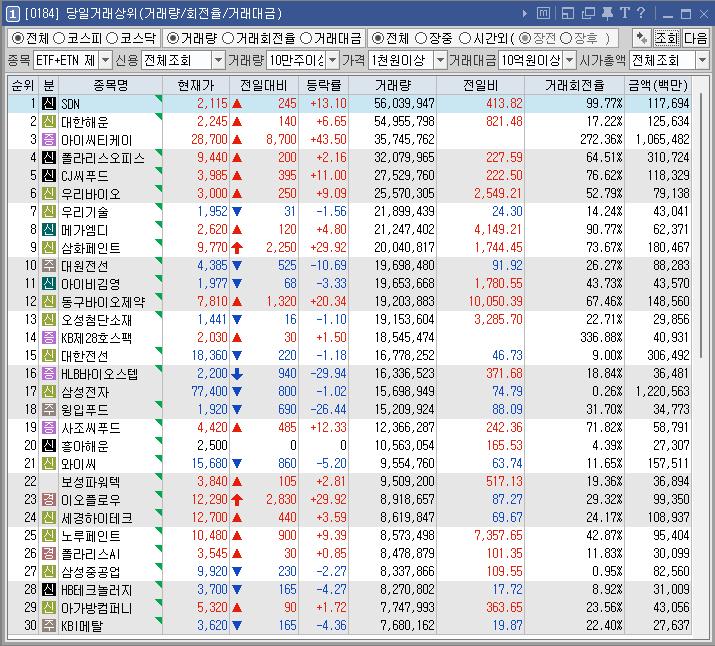This screenshot has height=646, width=715.
Task: Click the black 신 badge next to 흥아해운
Action: (49, 445)
